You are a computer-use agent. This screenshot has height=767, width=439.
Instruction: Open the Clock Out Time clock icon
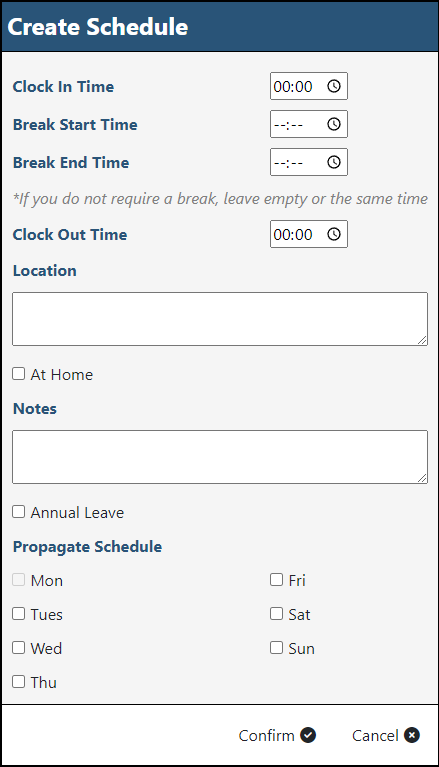pyautogui.click(x=334, y=234)
